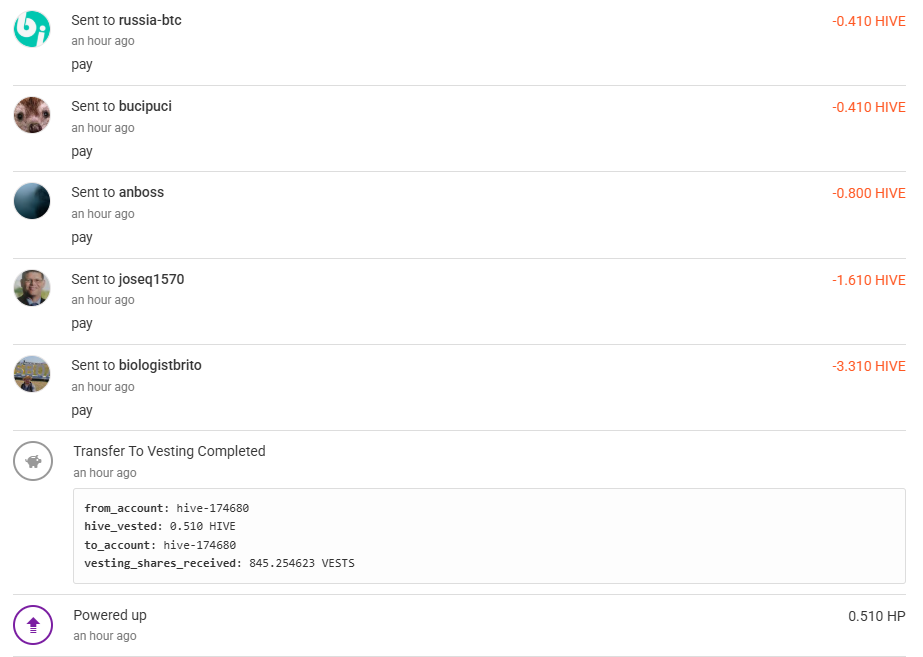Viewport: 923px width, 657px height.
Task: Click the russia-btc teal avatar icon
Action: pyautogui.click(x=32, y=28)
